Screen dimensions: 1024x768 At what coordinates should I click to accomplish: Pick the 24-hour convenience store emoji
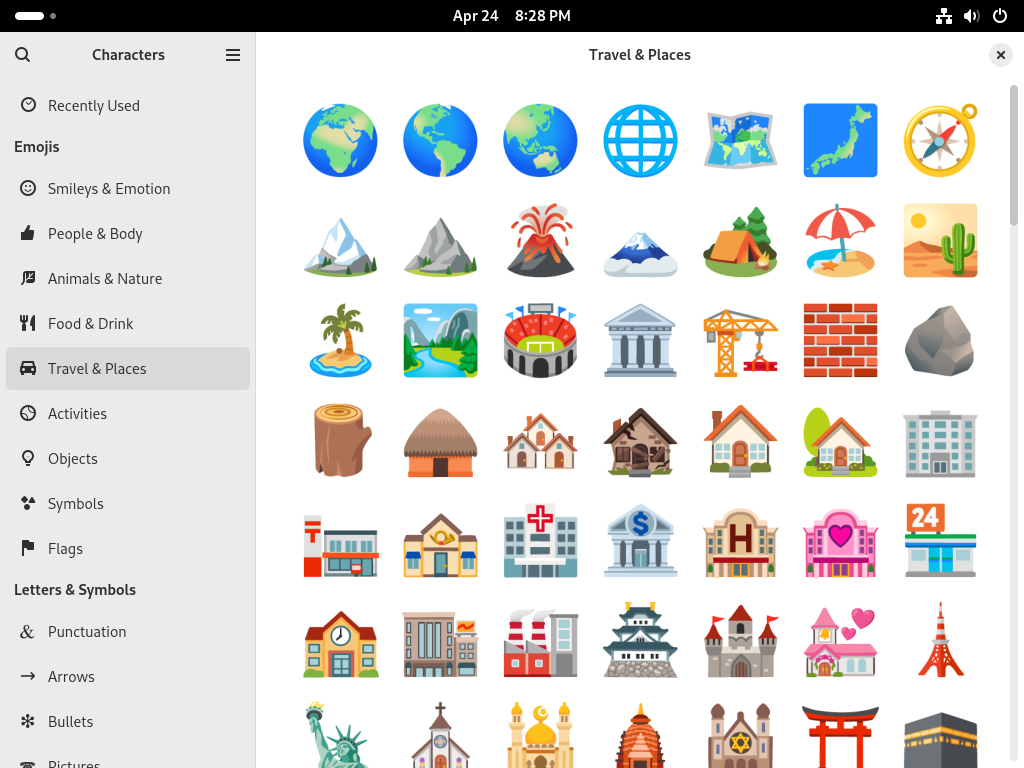(x=940, y=540)
